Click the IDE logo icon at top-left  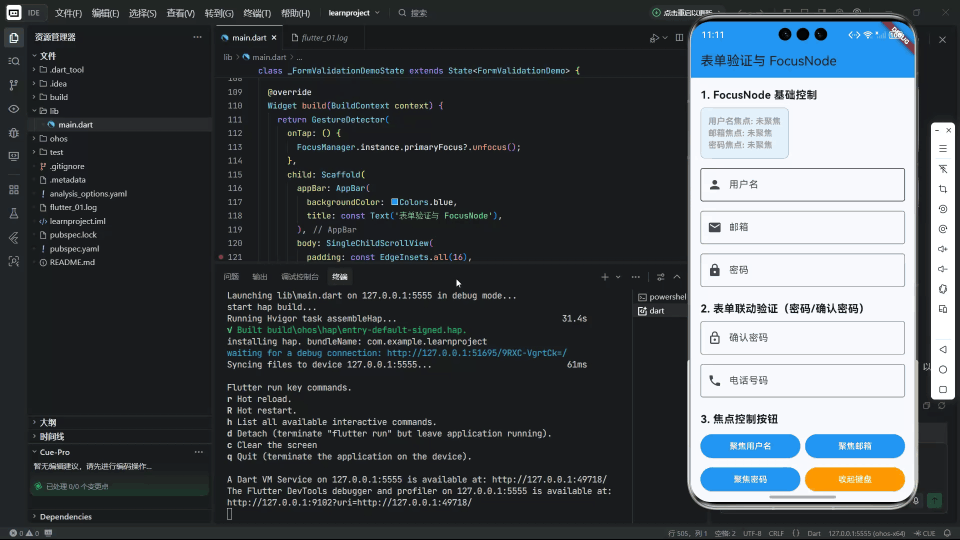click(x=13, y=12)
